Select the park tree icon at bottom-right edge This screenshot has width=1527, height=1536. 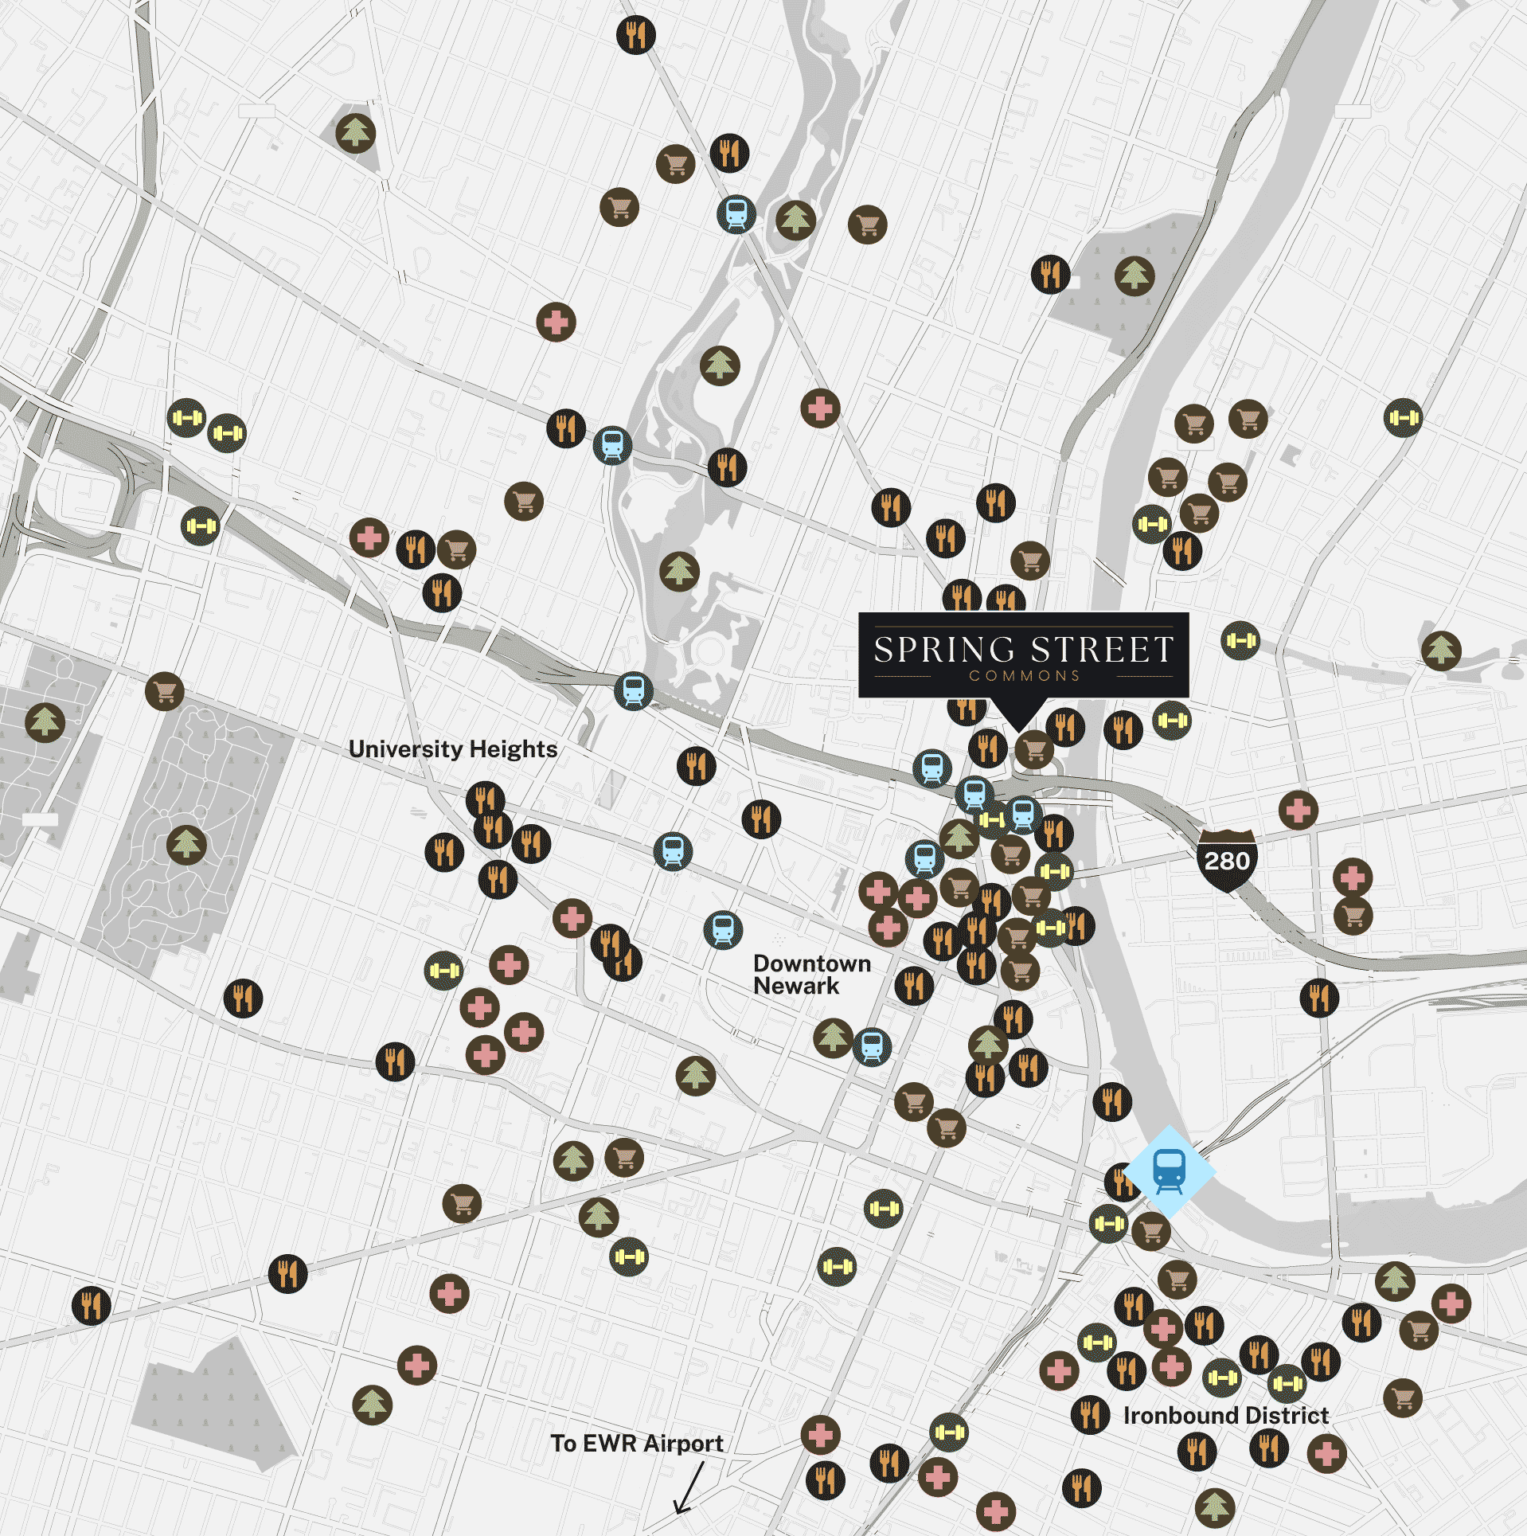(x=1214, y=1506)
